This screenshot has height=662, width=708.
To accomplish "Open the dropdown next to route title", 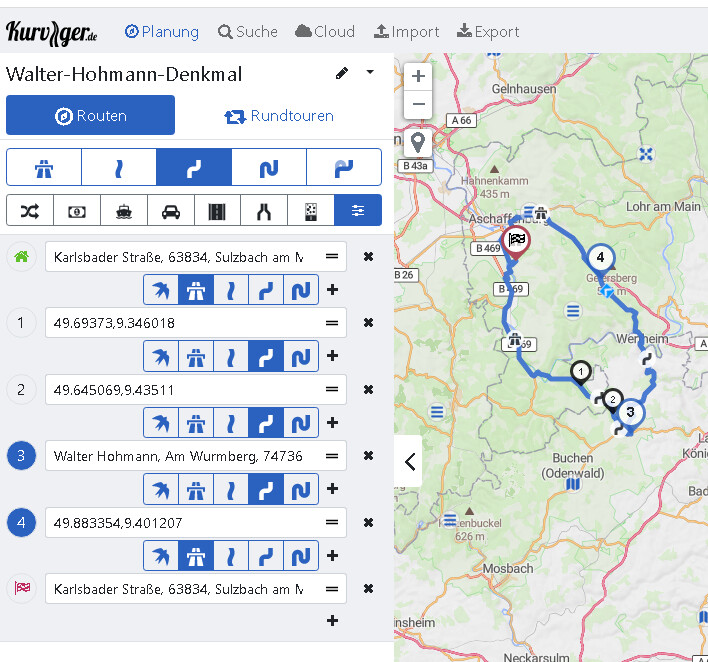I will [370, 73].
